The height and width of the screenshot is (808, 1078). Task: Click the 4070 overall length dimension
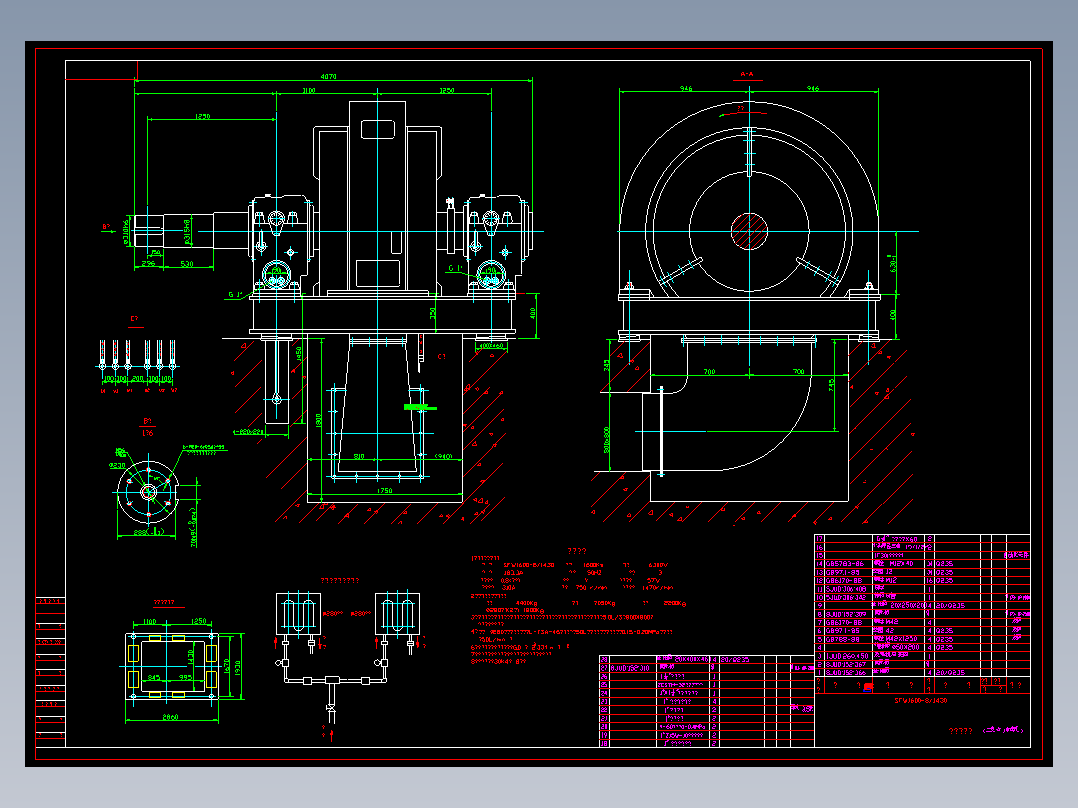328,76
